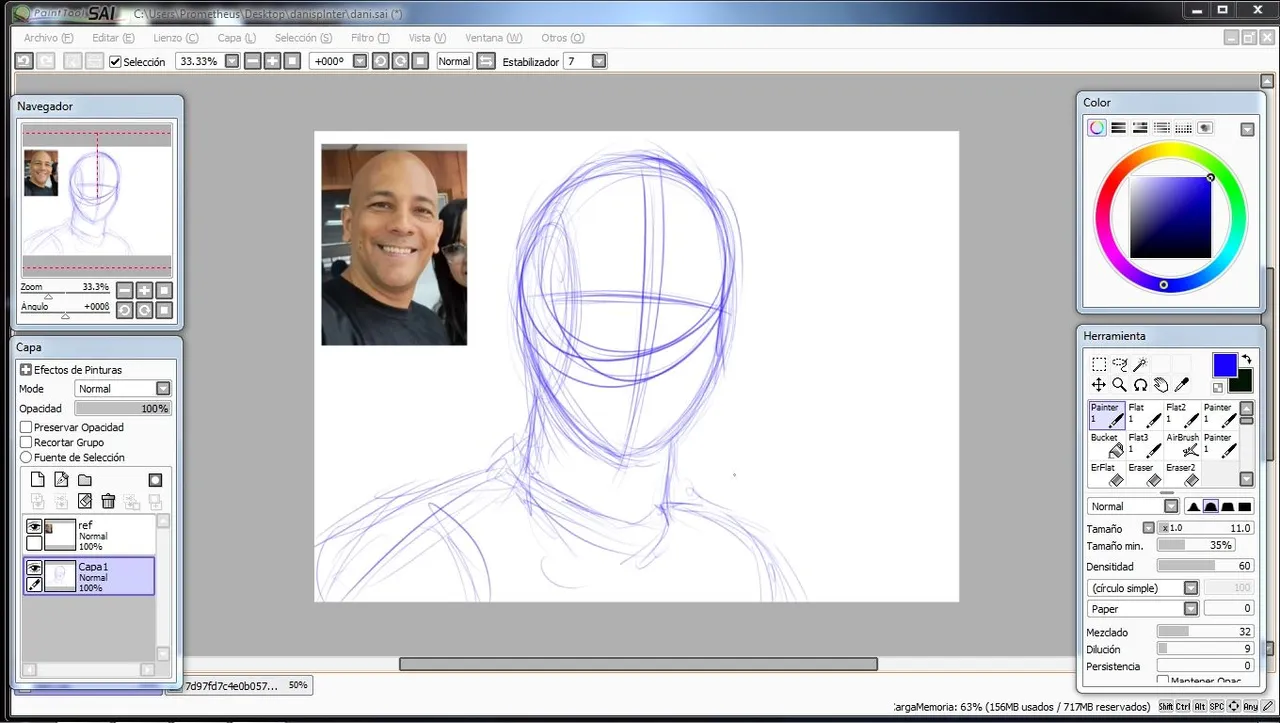Show the RGB sliders in Color panel
This screenshot has width=1280, height=723.
[1119, 128]
